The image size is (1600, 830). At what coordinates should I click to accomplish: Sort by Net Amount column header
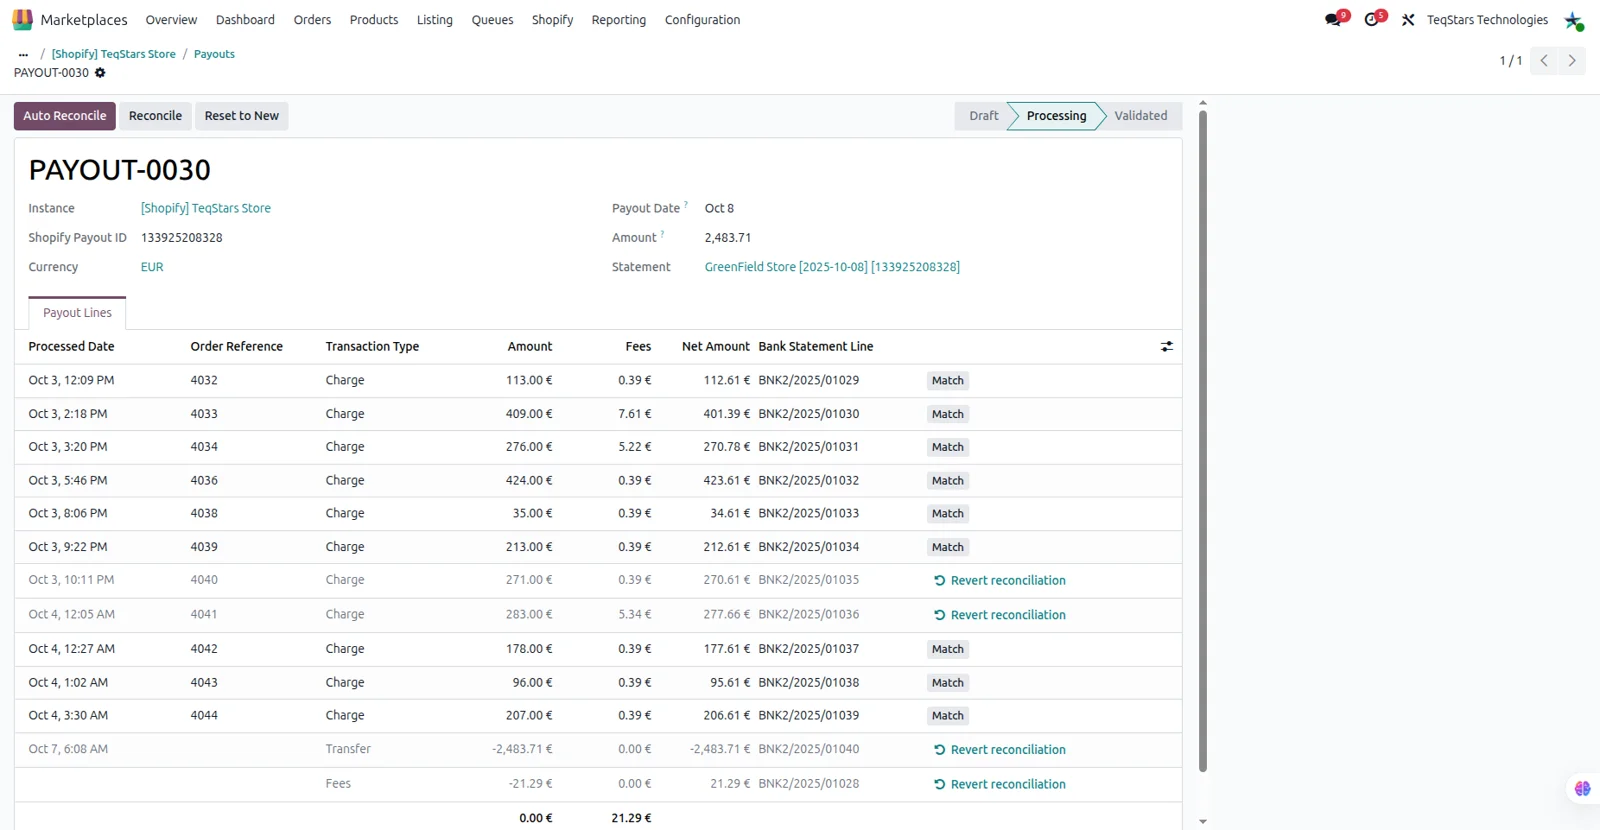[715, 347]
